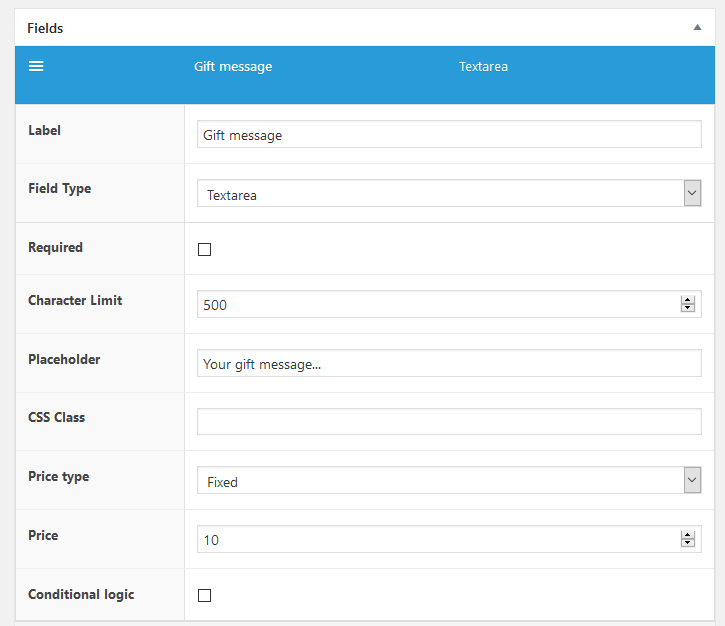This screenshot has width=725, height=626.
Task: Tick the Required checkbox
Action: [204, 250]
